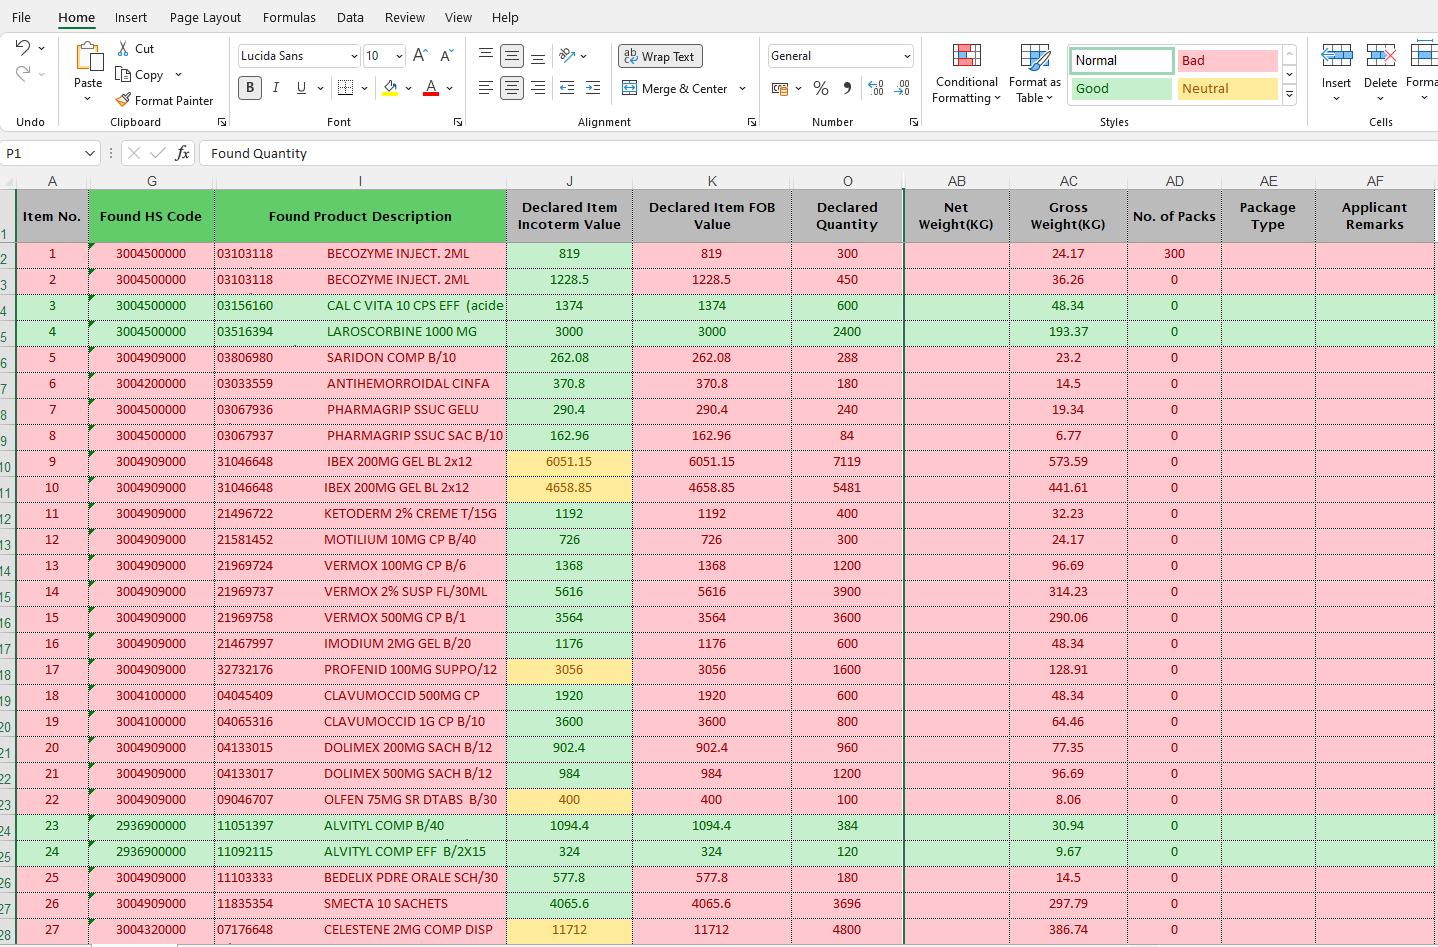1438x947 pixels.
Task: Switch to the Page Layout tab
Action: click(205, 17)
